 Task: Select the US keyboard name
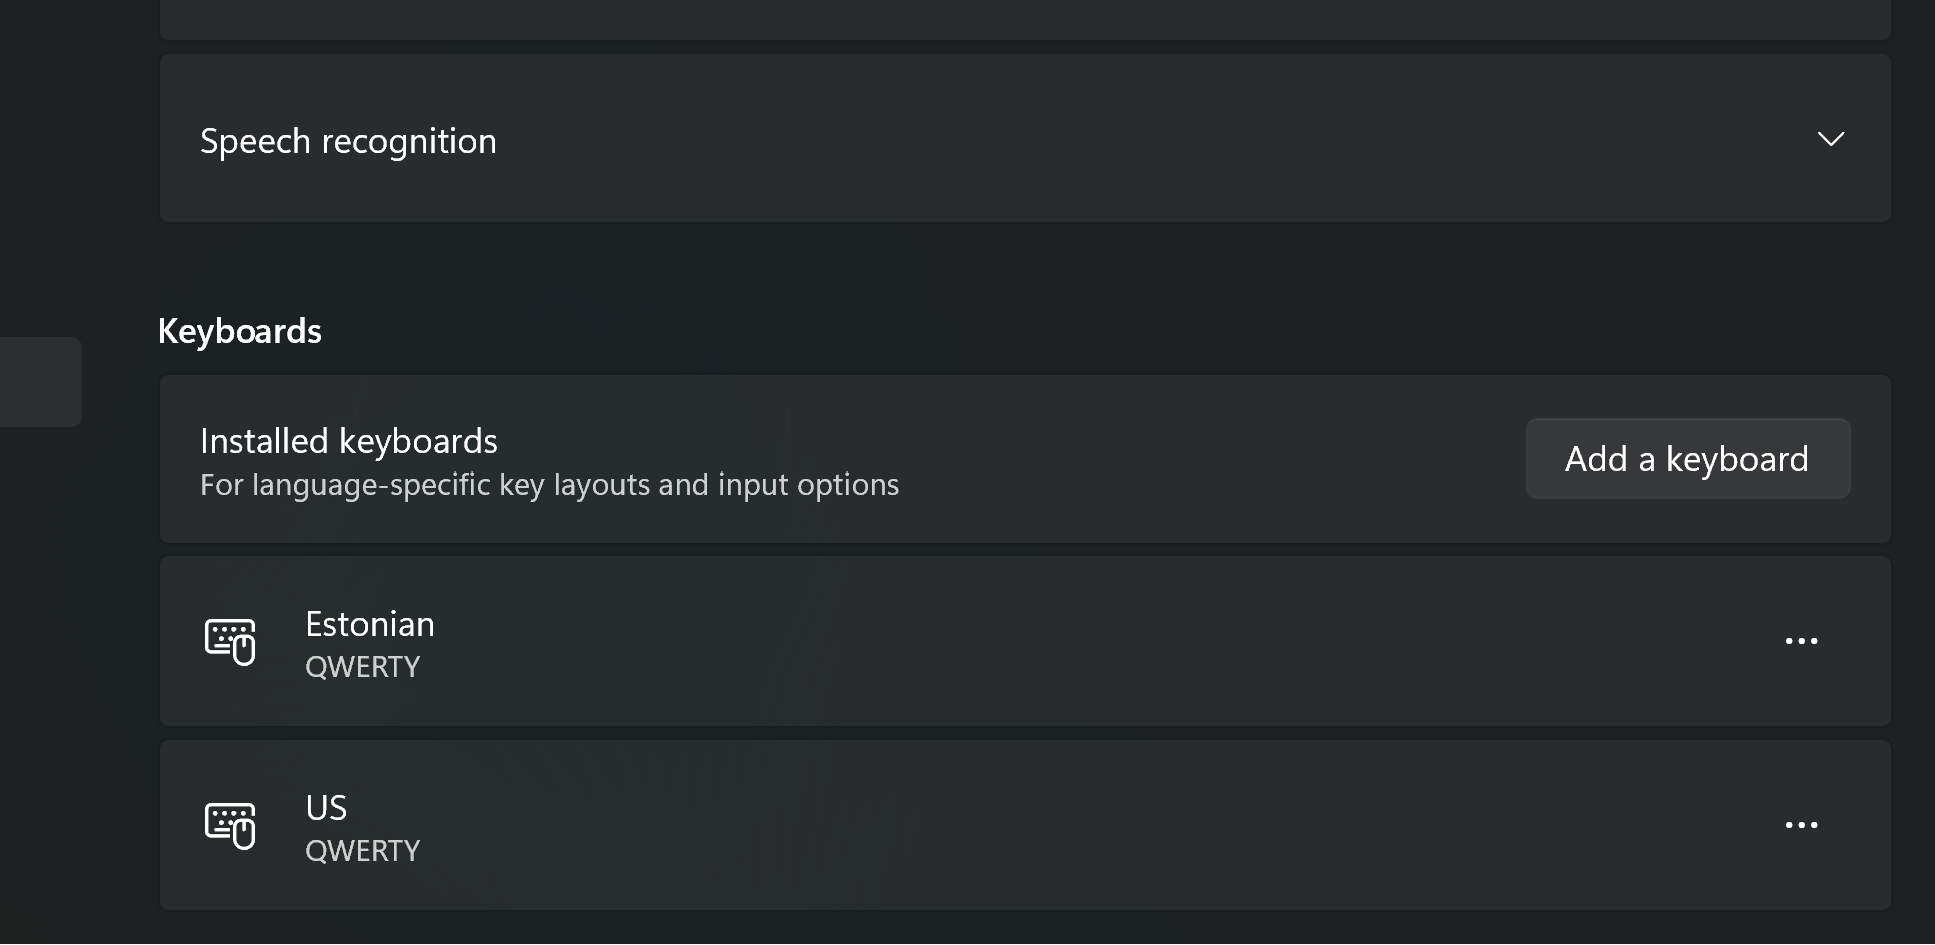tap(326, 808)
